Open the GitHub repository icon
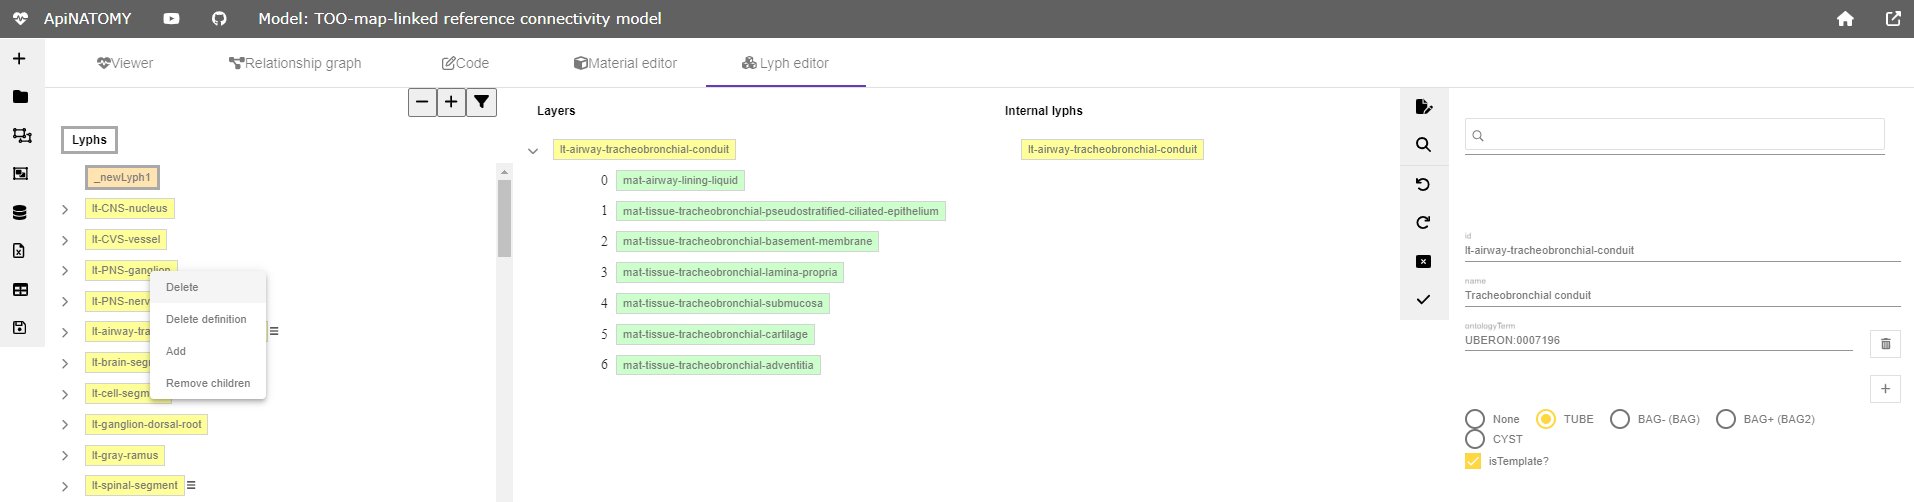The width and height of the screenshot is (1914, 502). (219, 19)
